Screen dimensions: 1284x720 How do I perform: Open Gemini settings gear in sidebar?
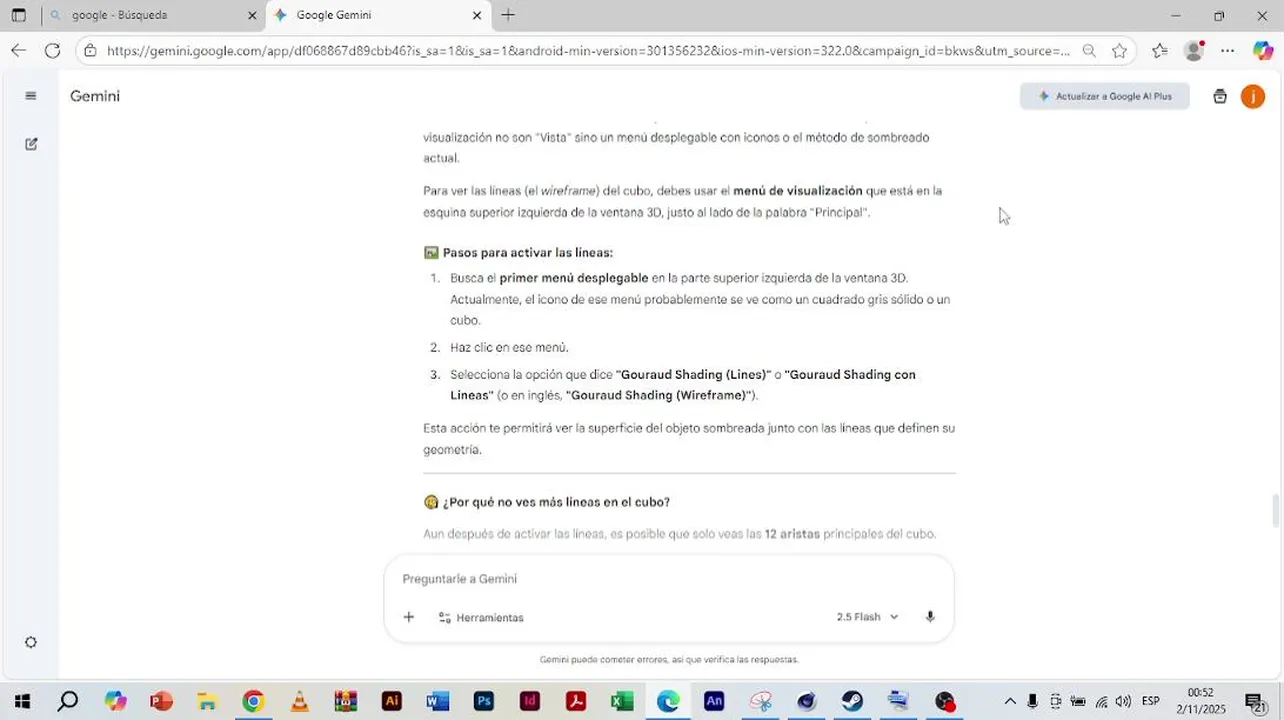[31, 642]
